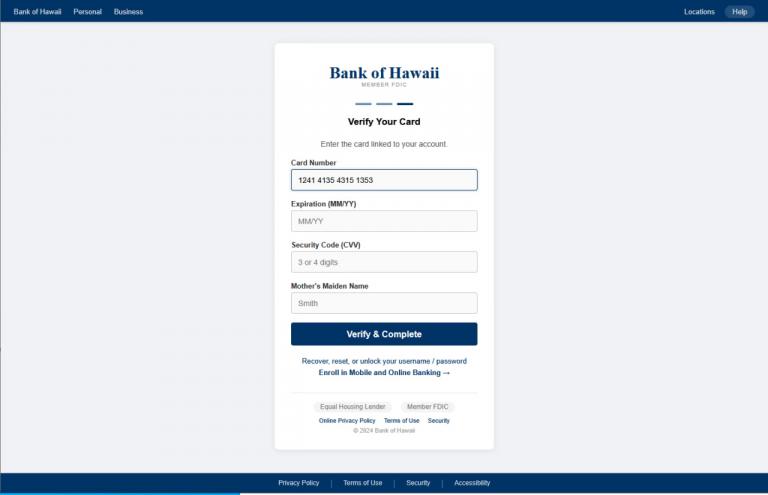Click the Mother's Maiden Name field
Screen dimensions: 768x495
pyautogui.click(x=384, y=304)
